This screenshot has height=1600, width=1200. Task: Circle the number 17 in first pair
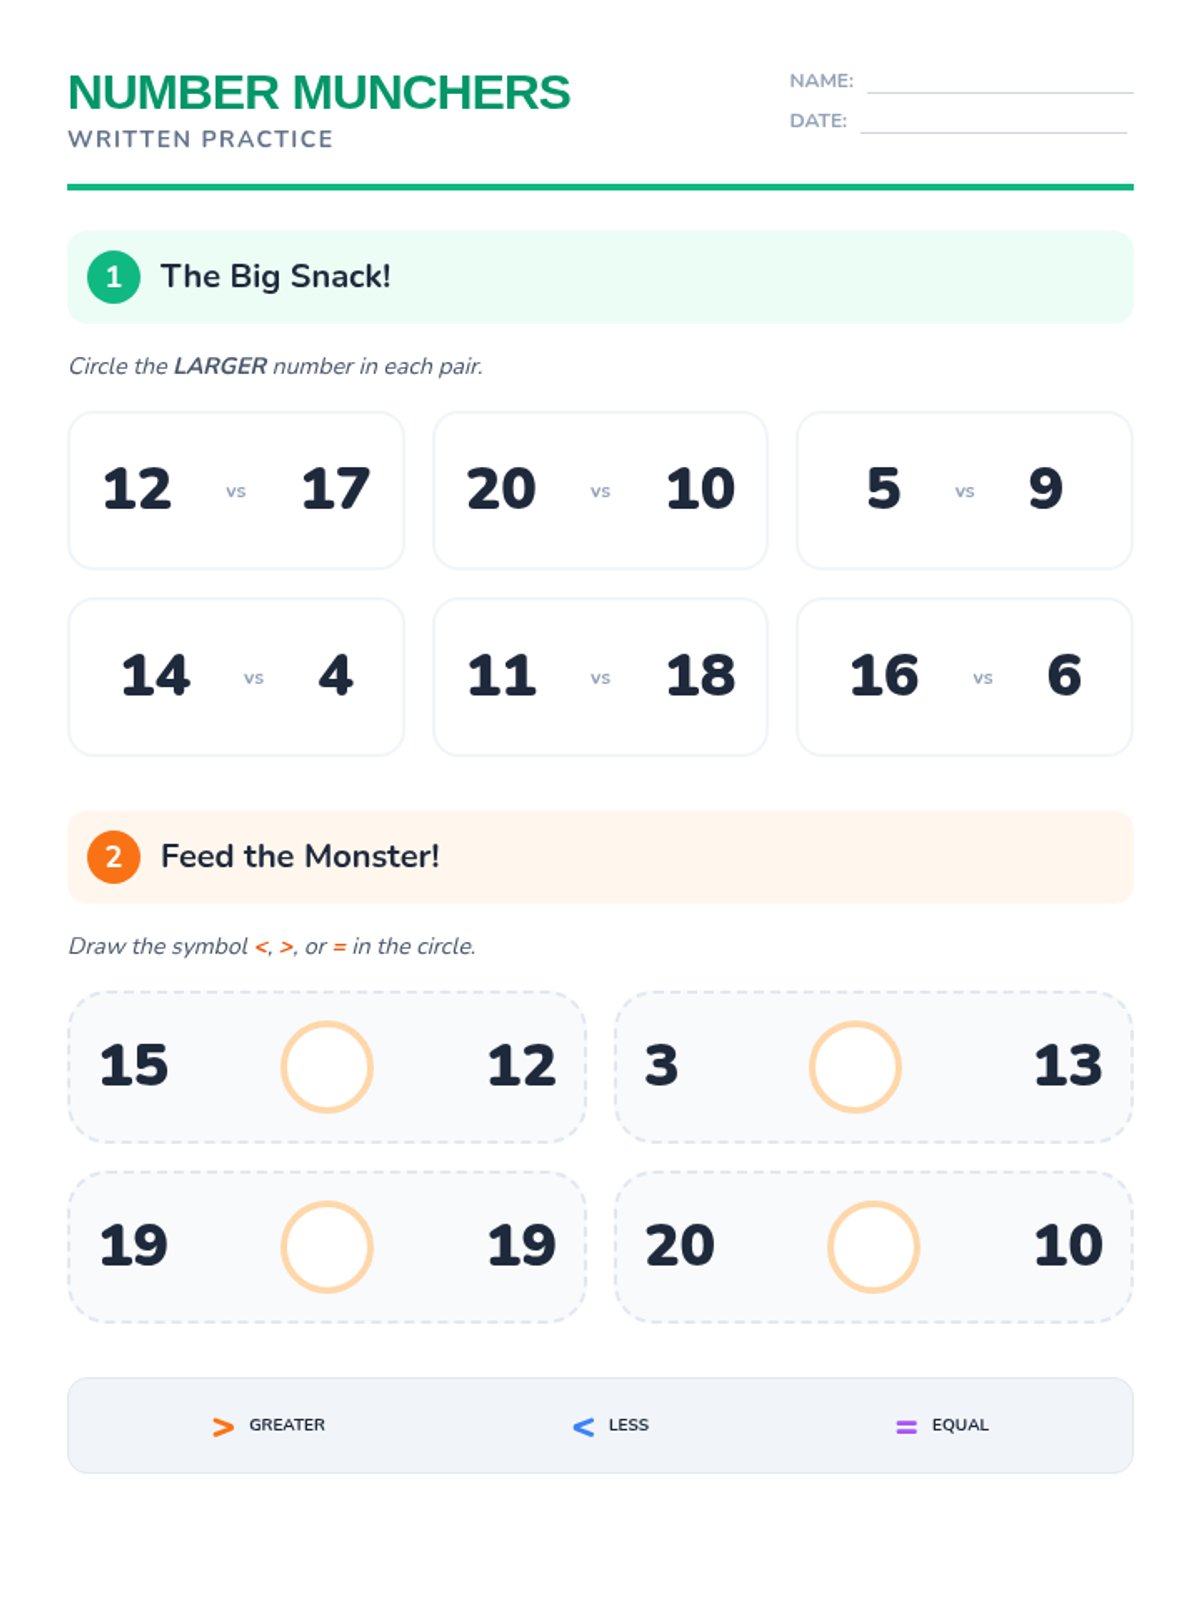coord(336,489)
